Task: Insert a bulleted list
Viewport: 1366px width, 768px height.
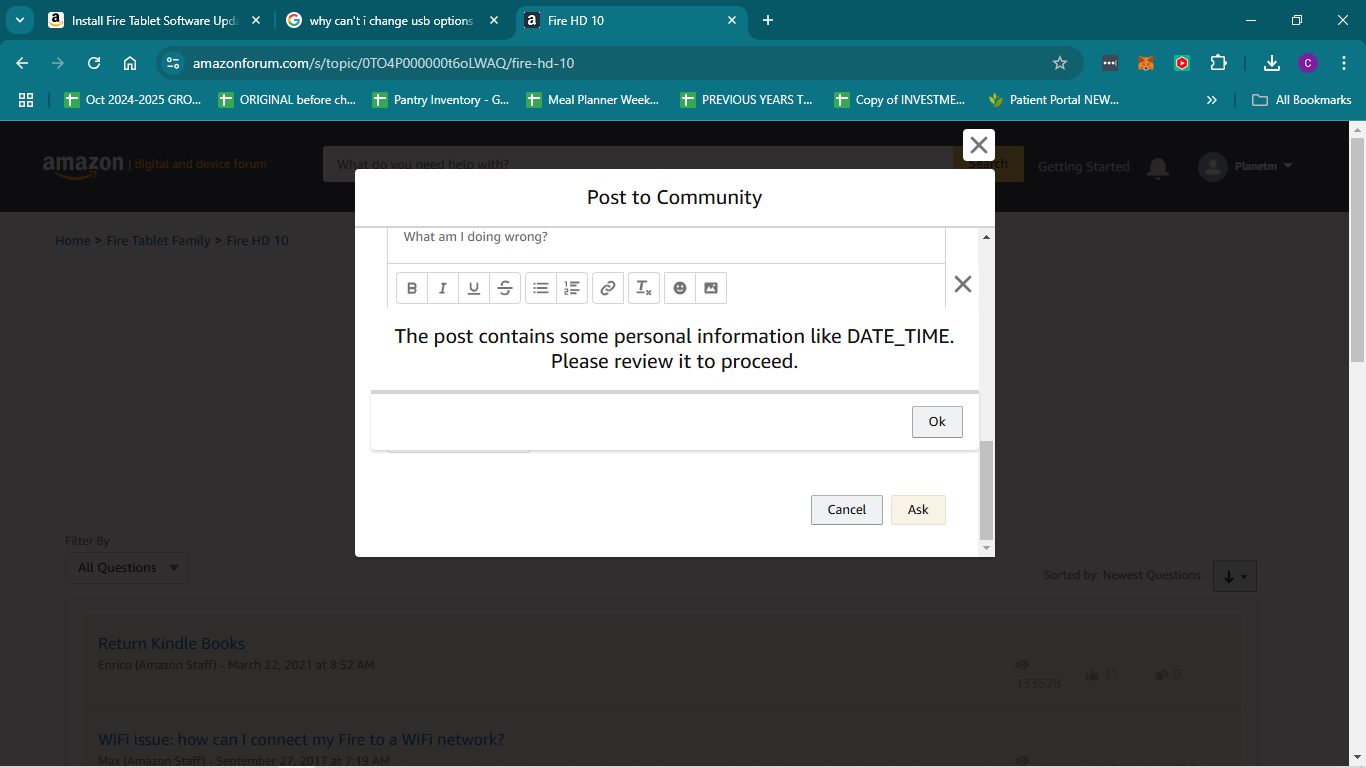Action: coord(541,288)
